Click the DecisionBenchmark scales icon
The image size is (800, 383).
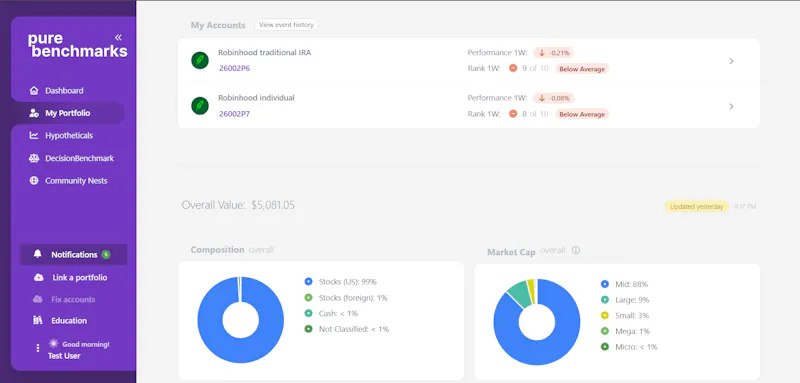(34, 158)
